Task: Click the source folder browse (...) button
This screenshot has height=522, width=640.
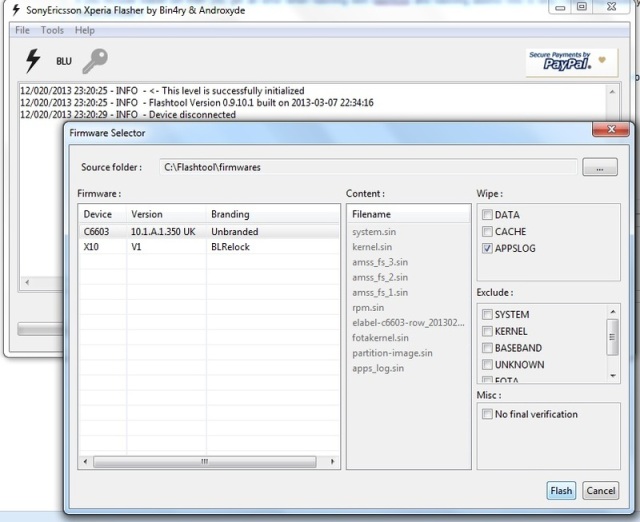Action: coord(600,167)
